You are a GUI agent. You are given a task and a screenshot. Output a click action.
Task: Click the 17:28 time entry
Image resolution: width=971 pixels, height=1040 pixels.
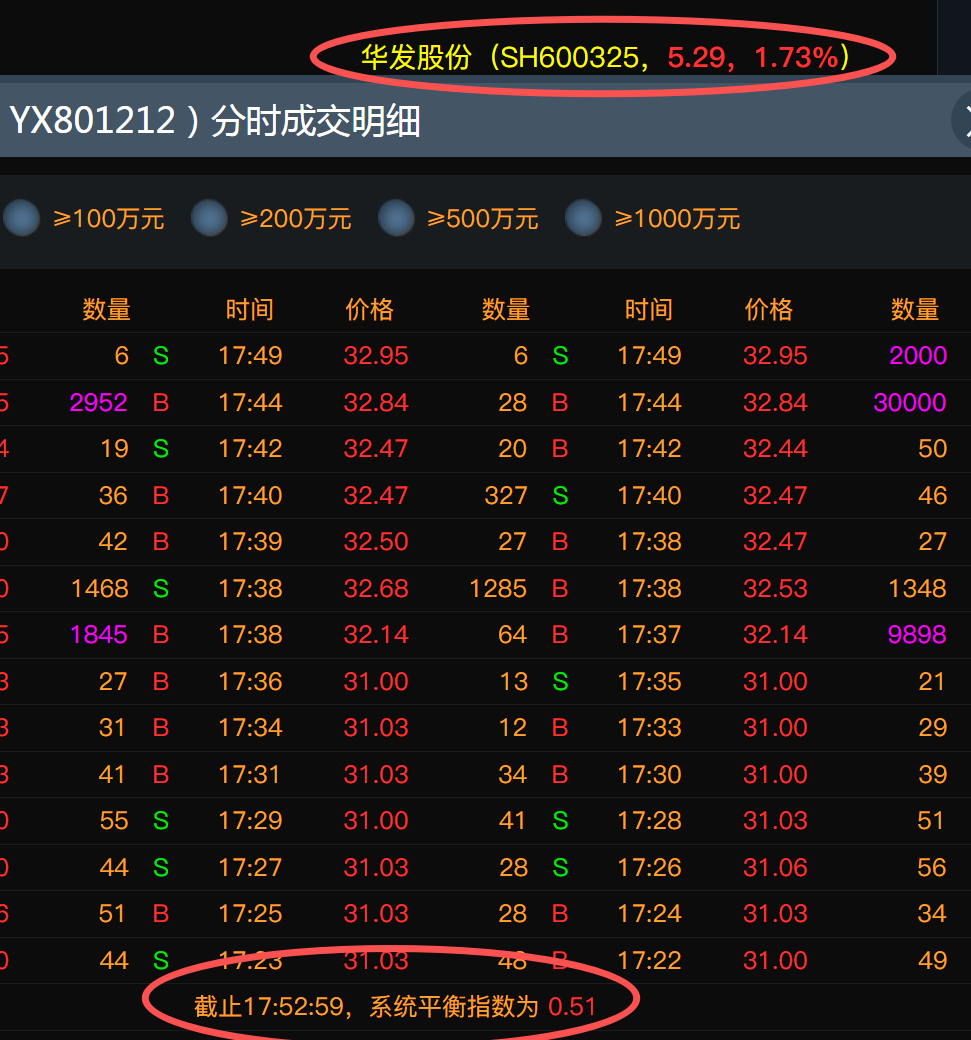coord(649,820)
